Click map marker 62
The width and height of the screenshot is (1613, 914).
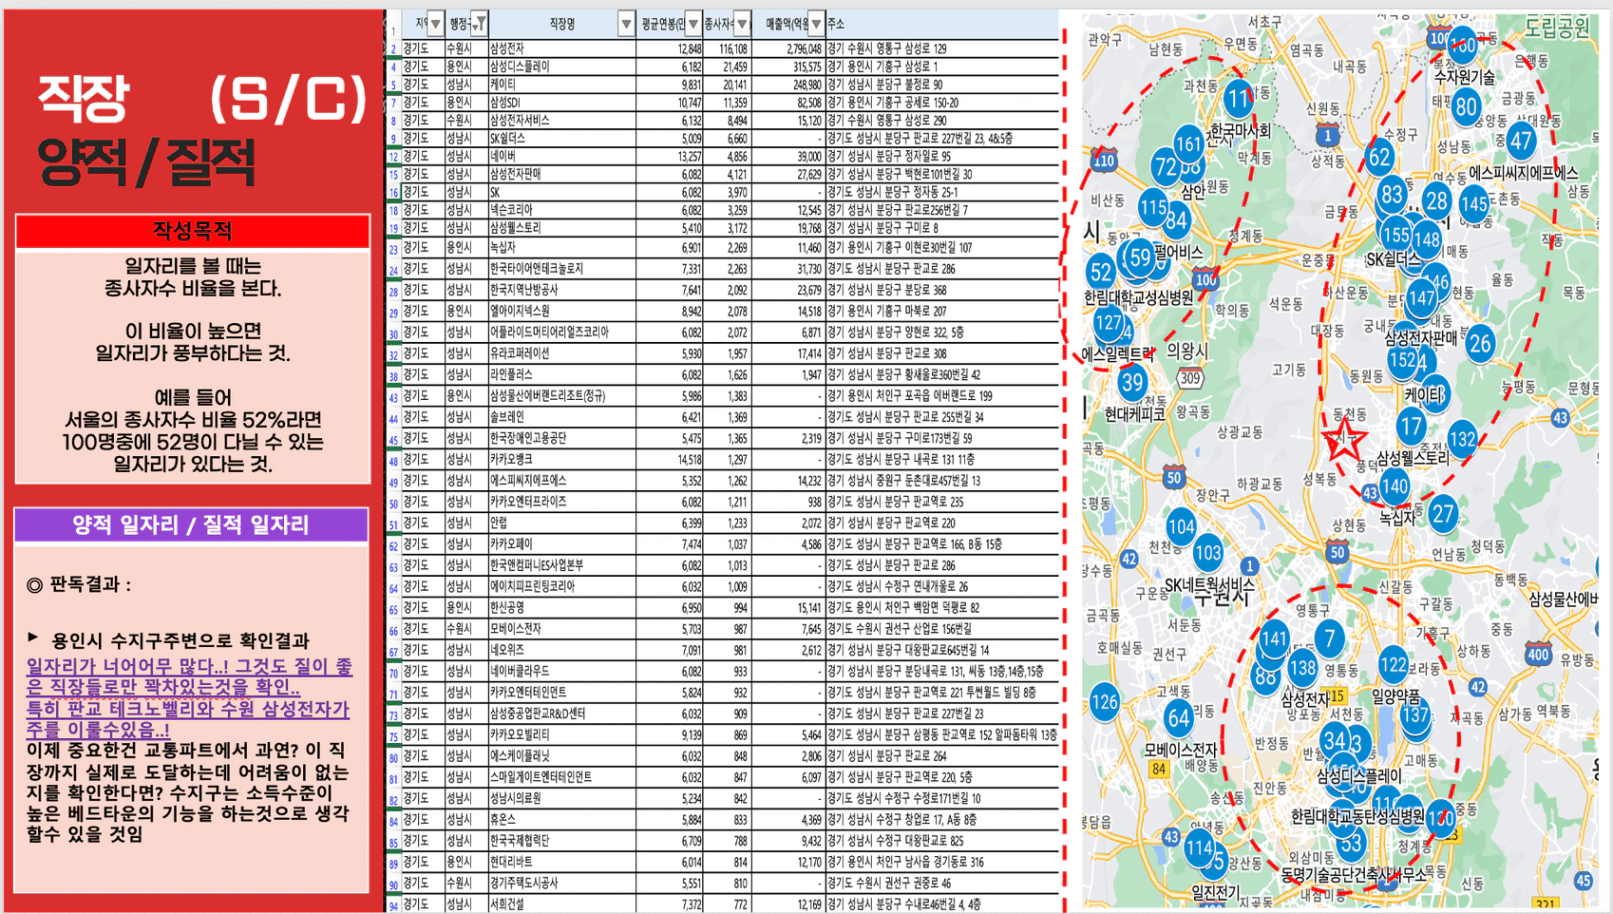tap(1380, 156)
